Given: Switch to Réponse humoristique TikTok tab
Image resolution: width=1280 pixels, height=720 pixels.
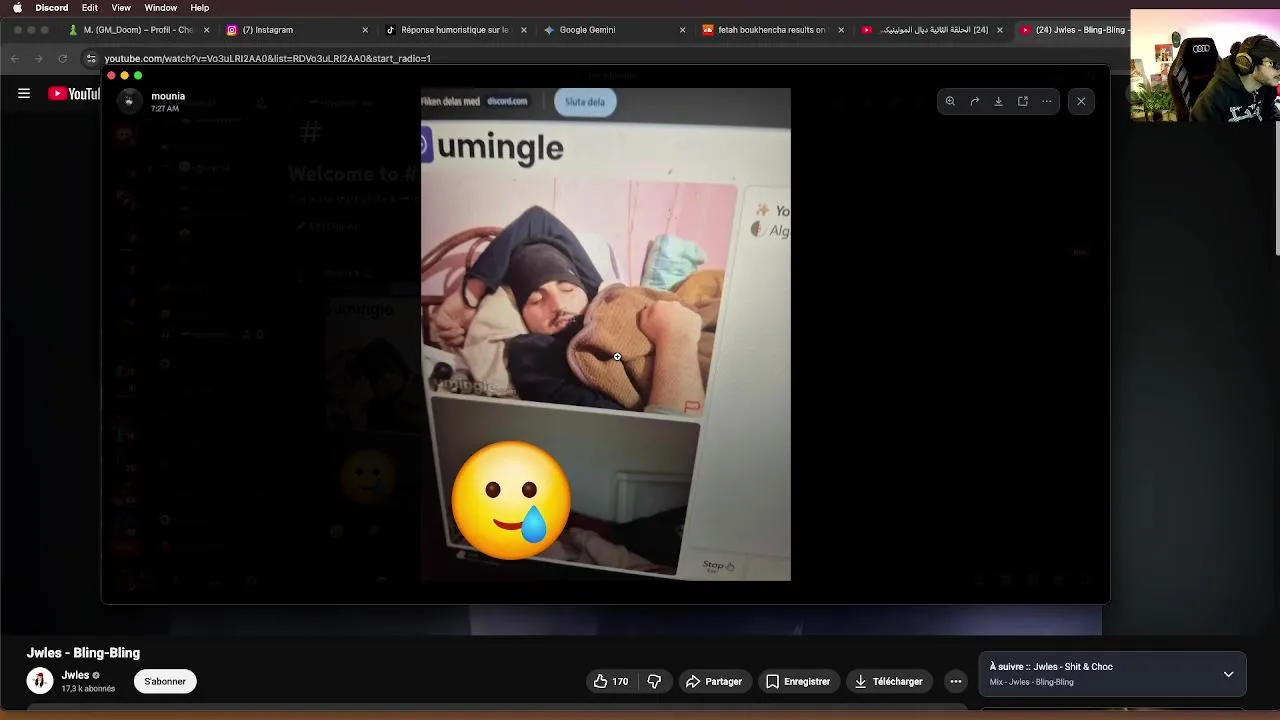Looking at the screenshot, I should (454, 30).
